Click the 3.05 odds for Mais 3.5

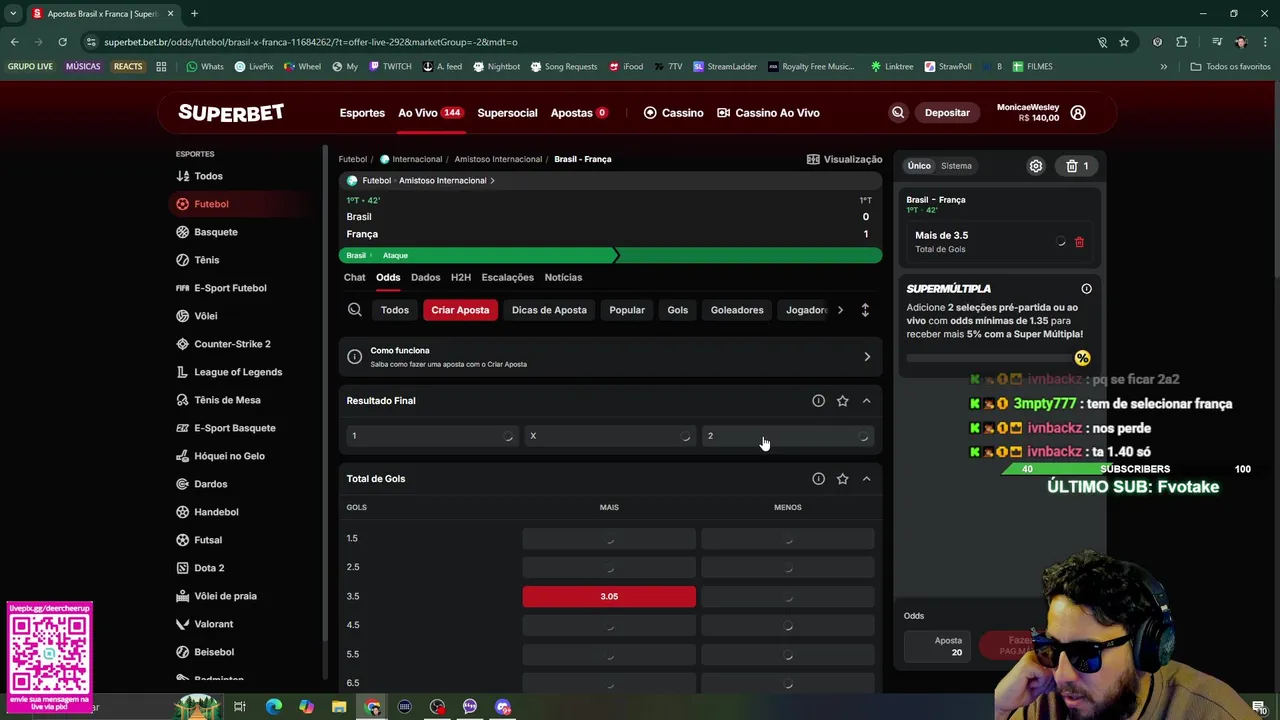point(609,597)
